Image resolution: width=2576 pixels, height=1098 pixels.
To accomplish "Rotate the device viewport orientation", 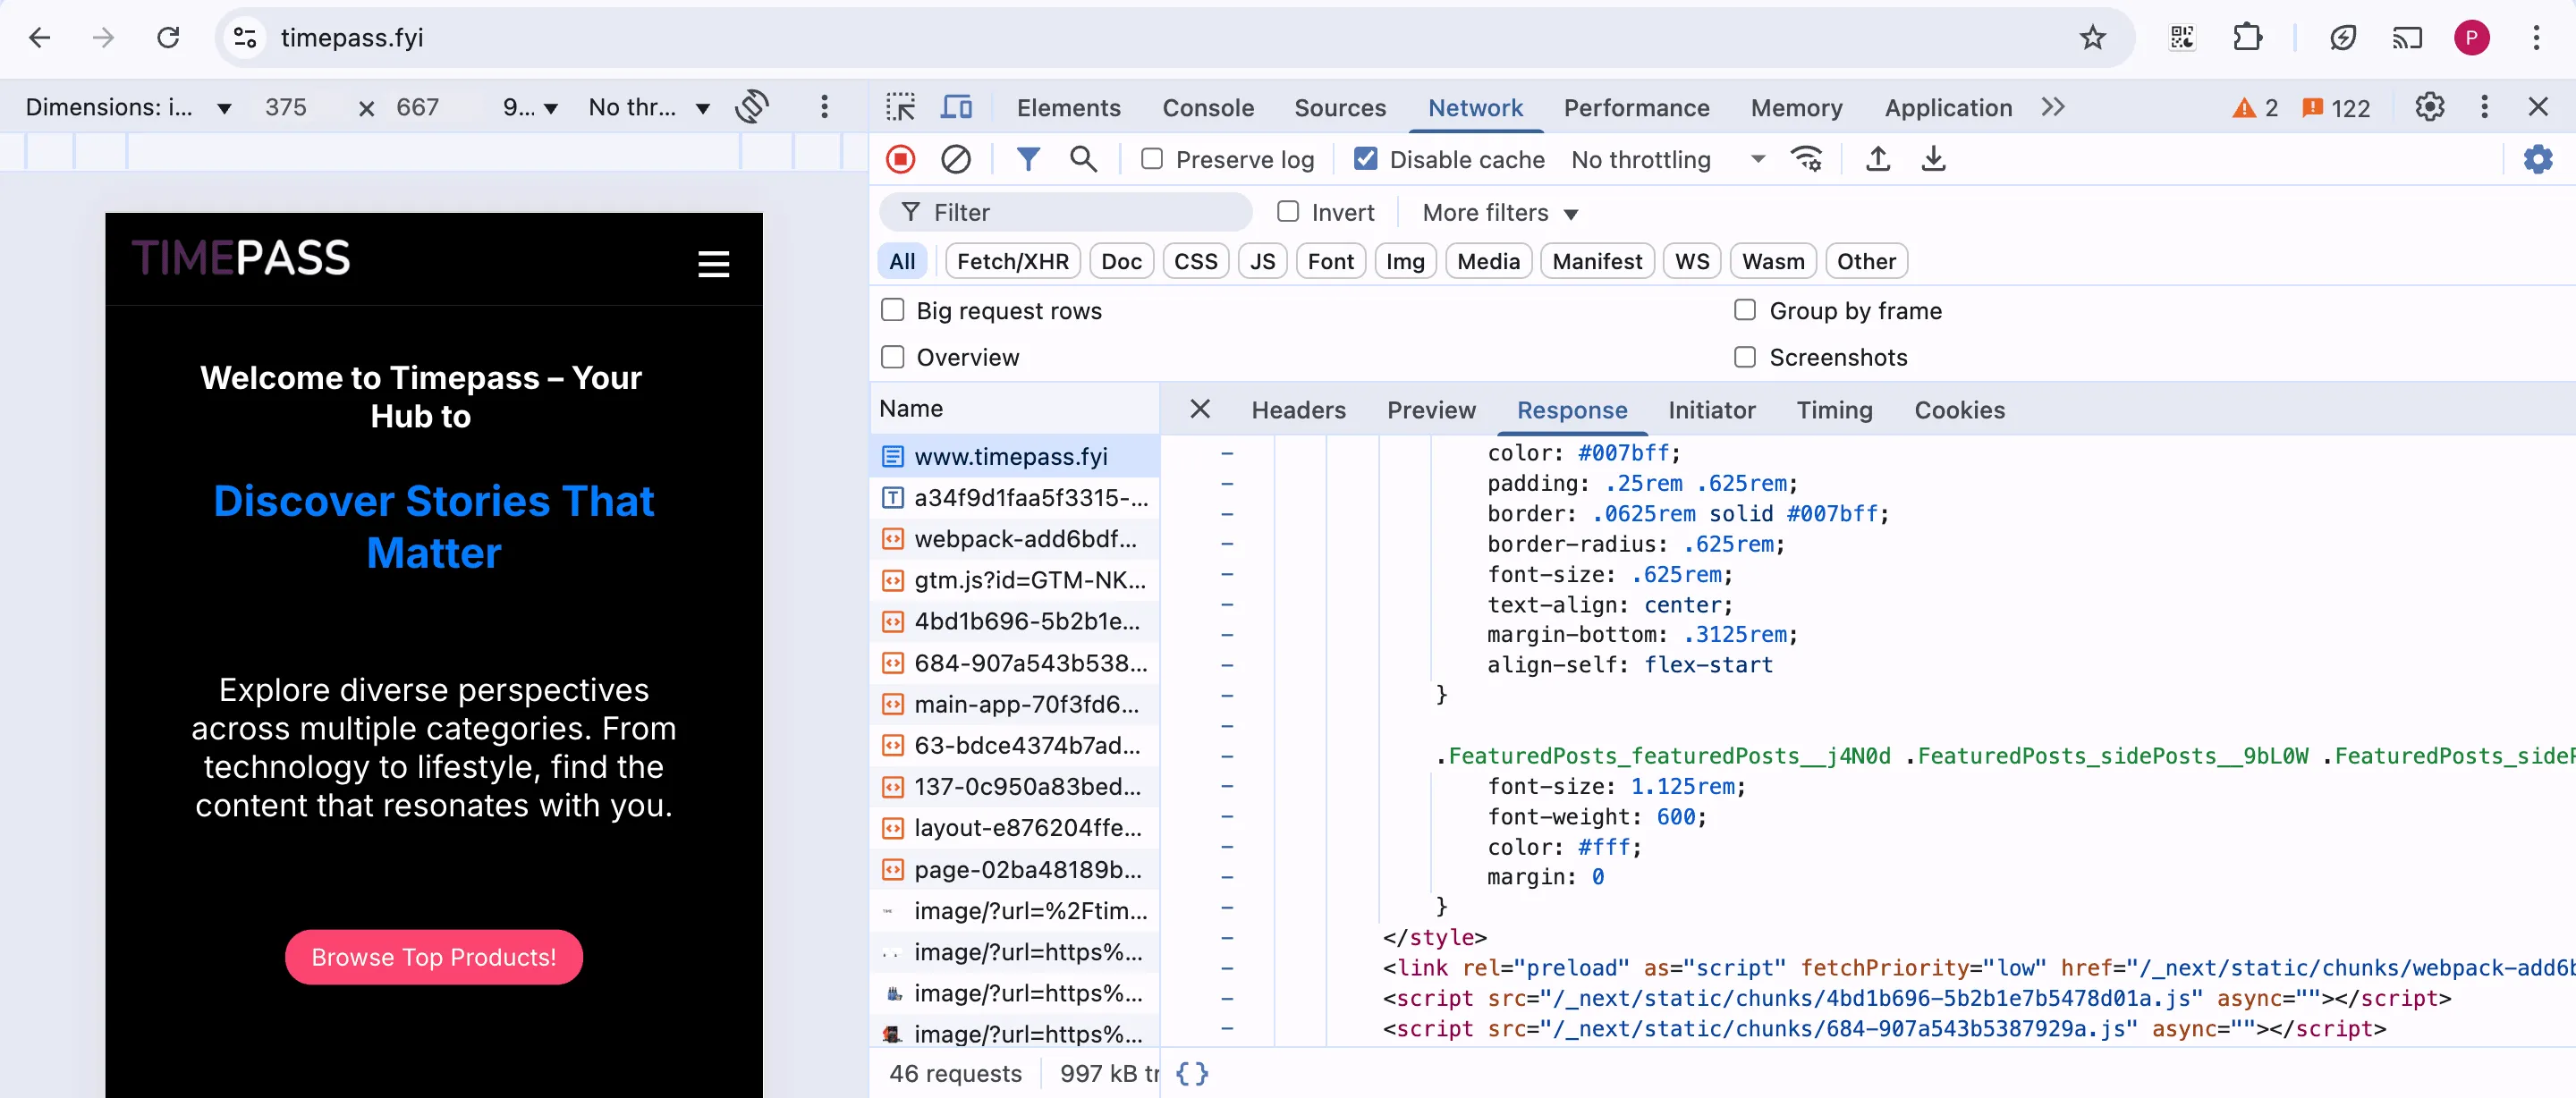I will point(752,107).
